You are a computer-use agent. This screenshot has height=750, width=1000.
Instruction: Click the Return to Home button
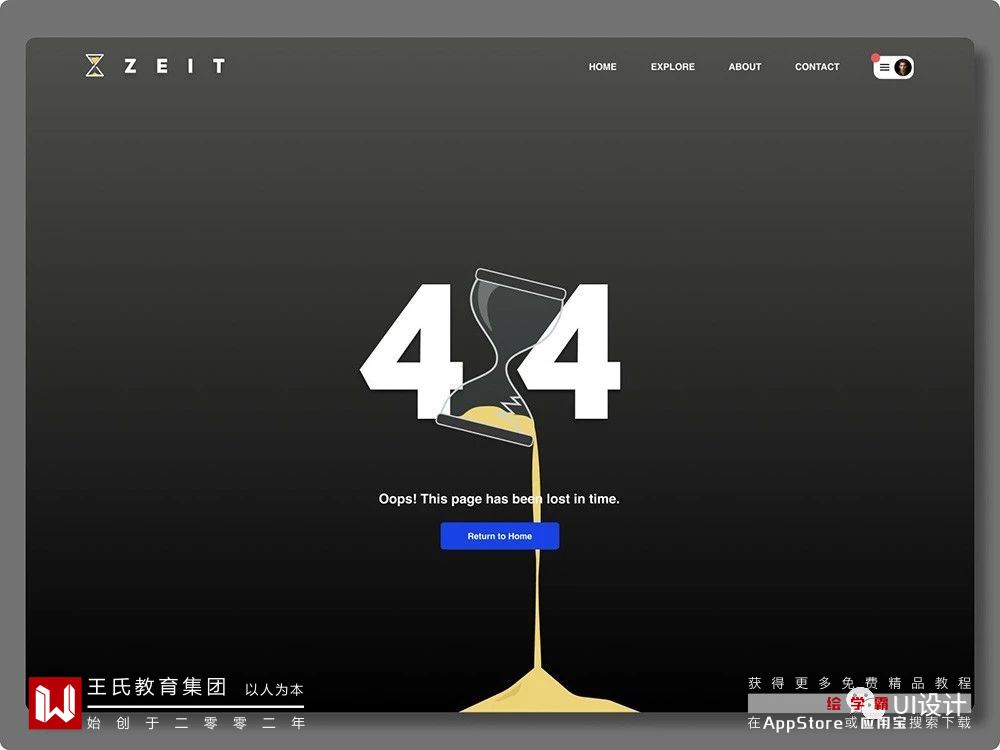500,536
